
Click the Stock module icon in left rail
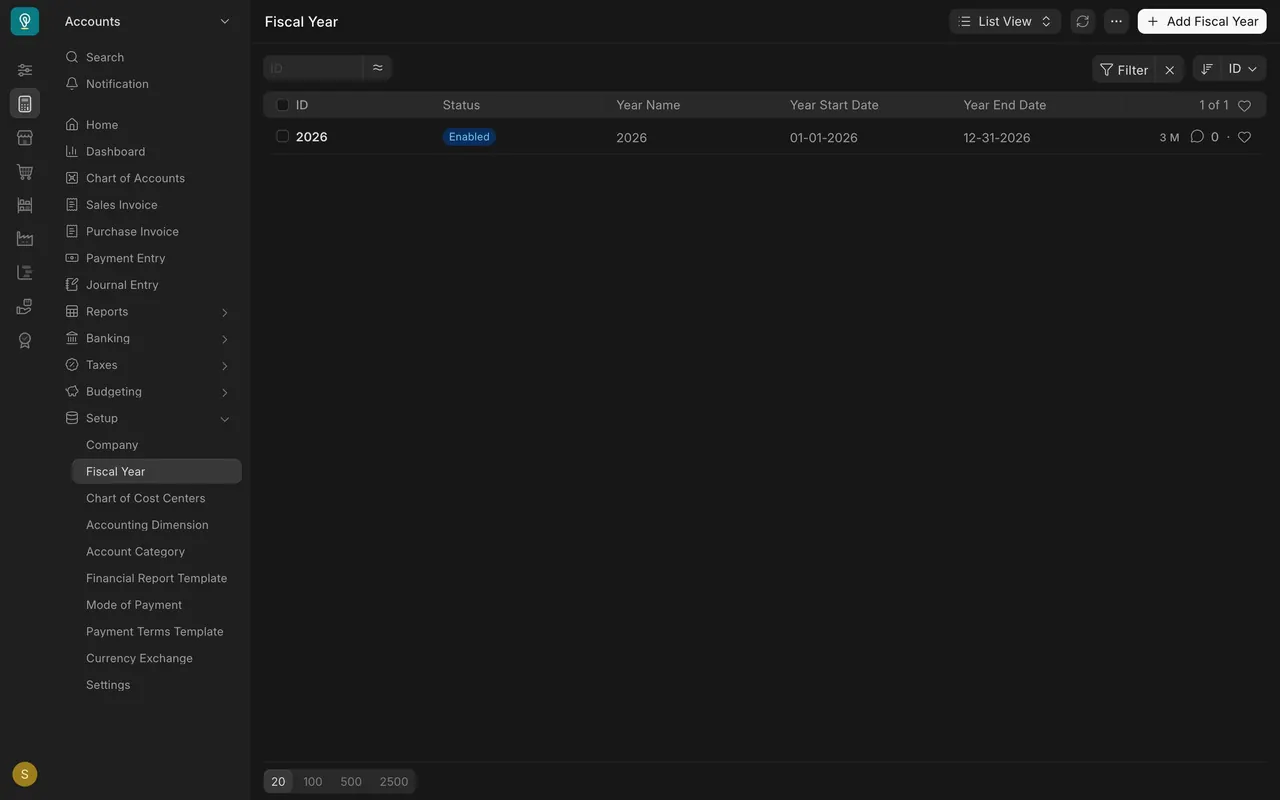point(25,205)
